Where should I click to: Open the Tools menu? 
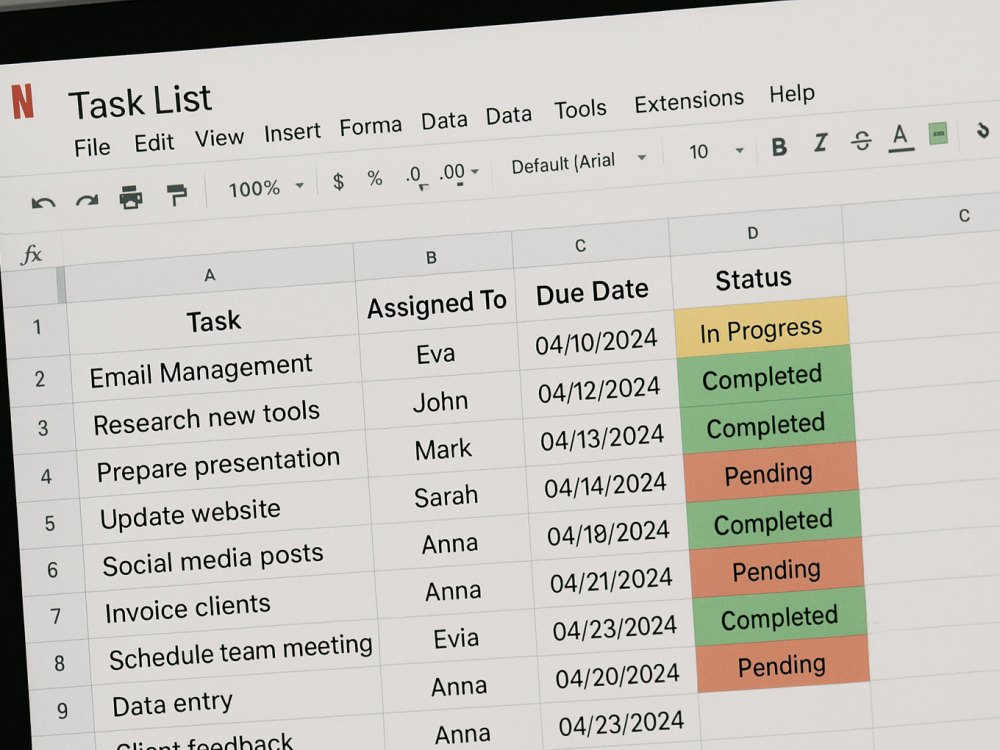click(580, 110)
